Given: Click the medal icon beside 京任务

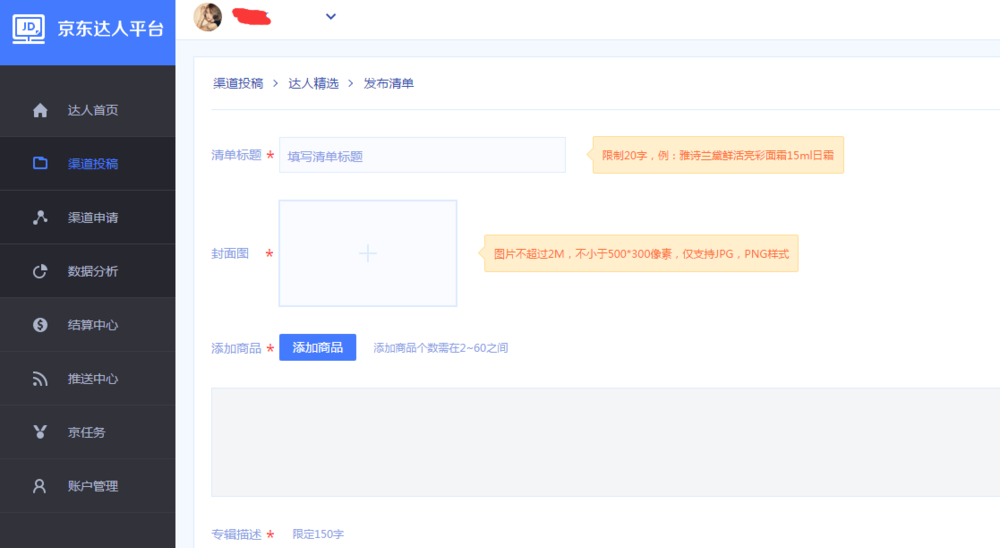Looking at the screenshot, I should click(x=40, y=433).
